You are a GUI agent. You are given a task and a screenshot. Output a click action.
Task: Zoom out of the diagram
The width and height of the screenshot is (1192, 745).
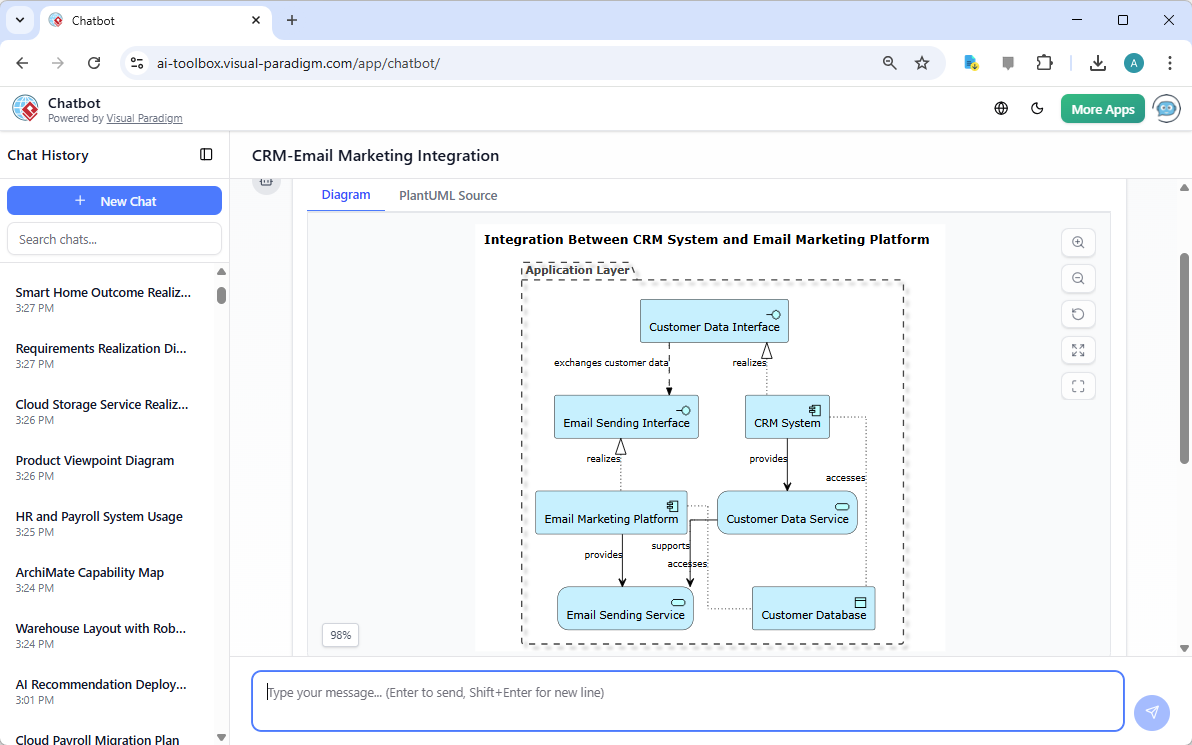(x=1078, y=278)
